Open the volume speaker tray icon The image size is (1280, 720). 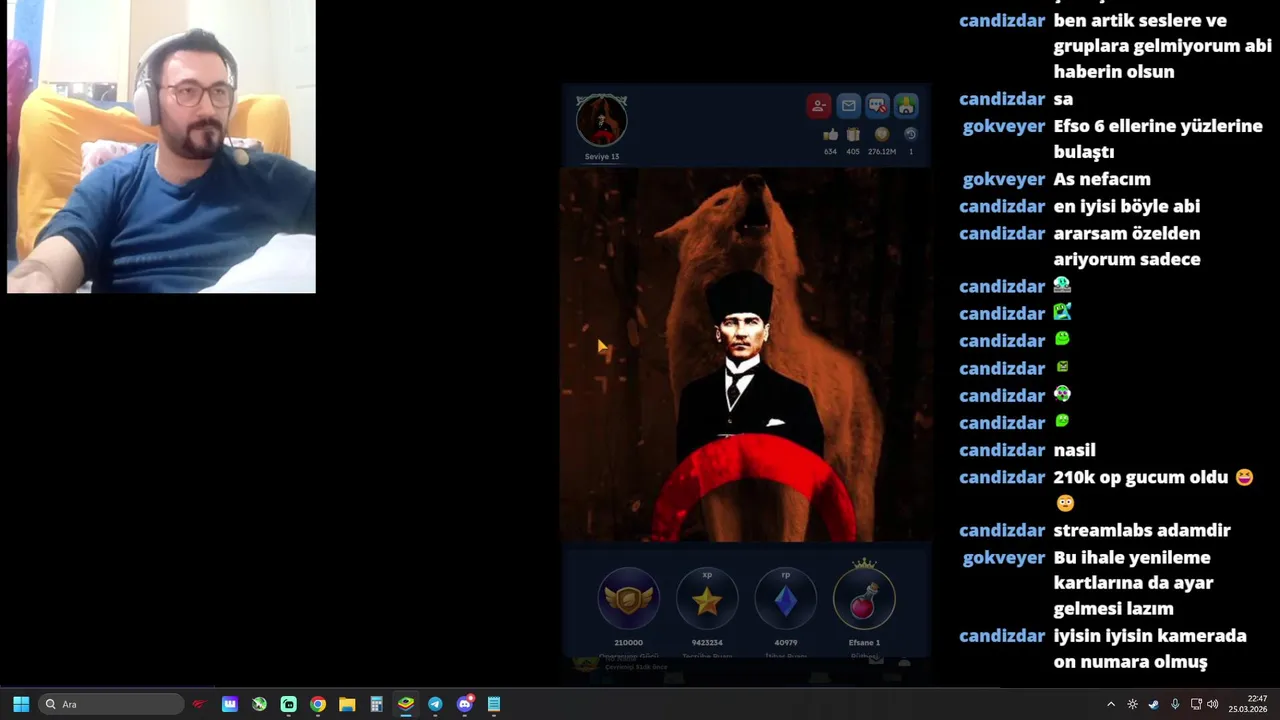tap(1213, 704)
